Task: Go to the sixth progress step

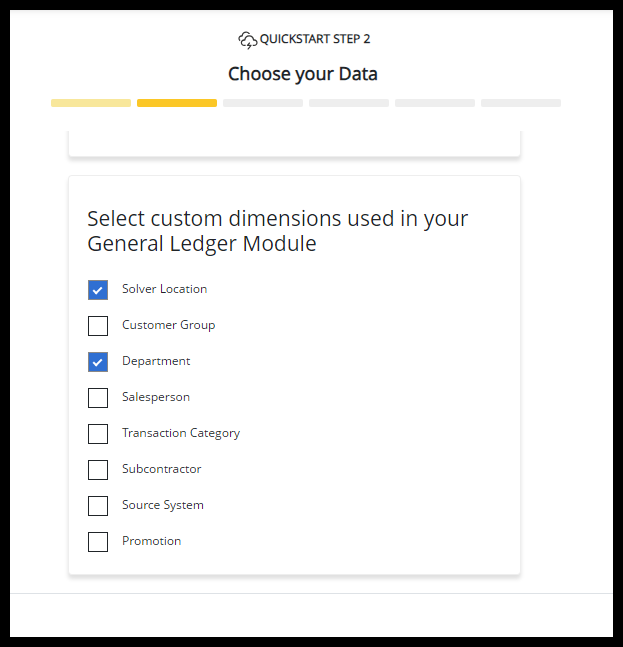Action: (x=521, y=103)
